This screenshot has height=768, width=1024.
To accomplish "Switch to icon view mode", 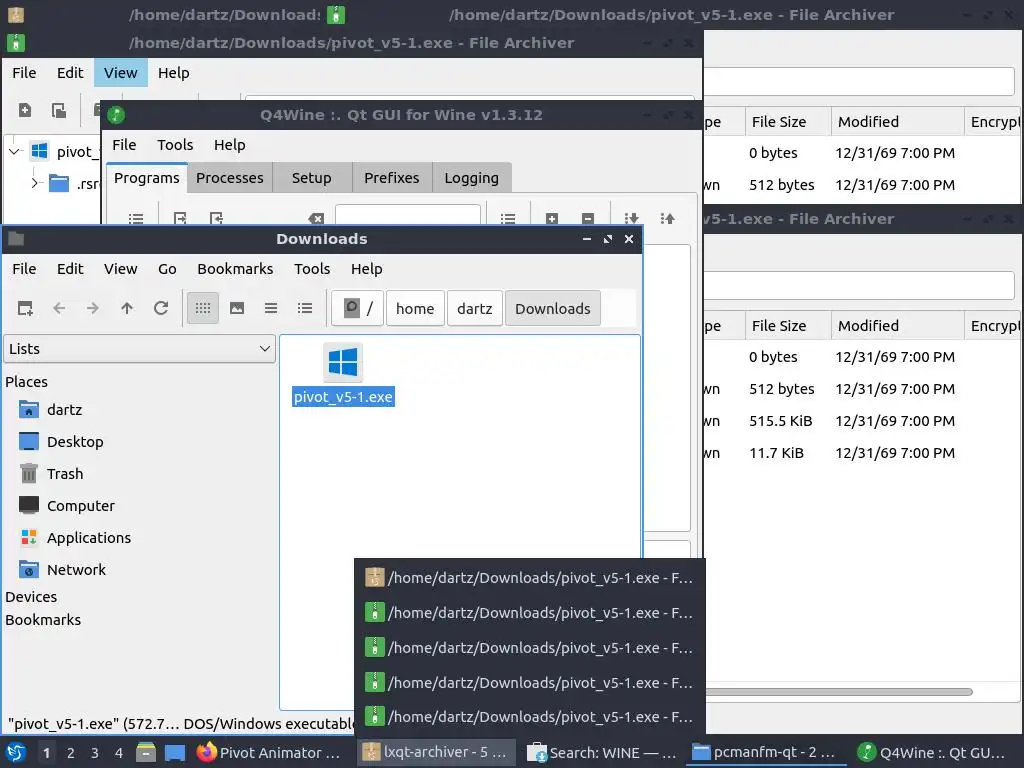I will [x=202, y=308].
